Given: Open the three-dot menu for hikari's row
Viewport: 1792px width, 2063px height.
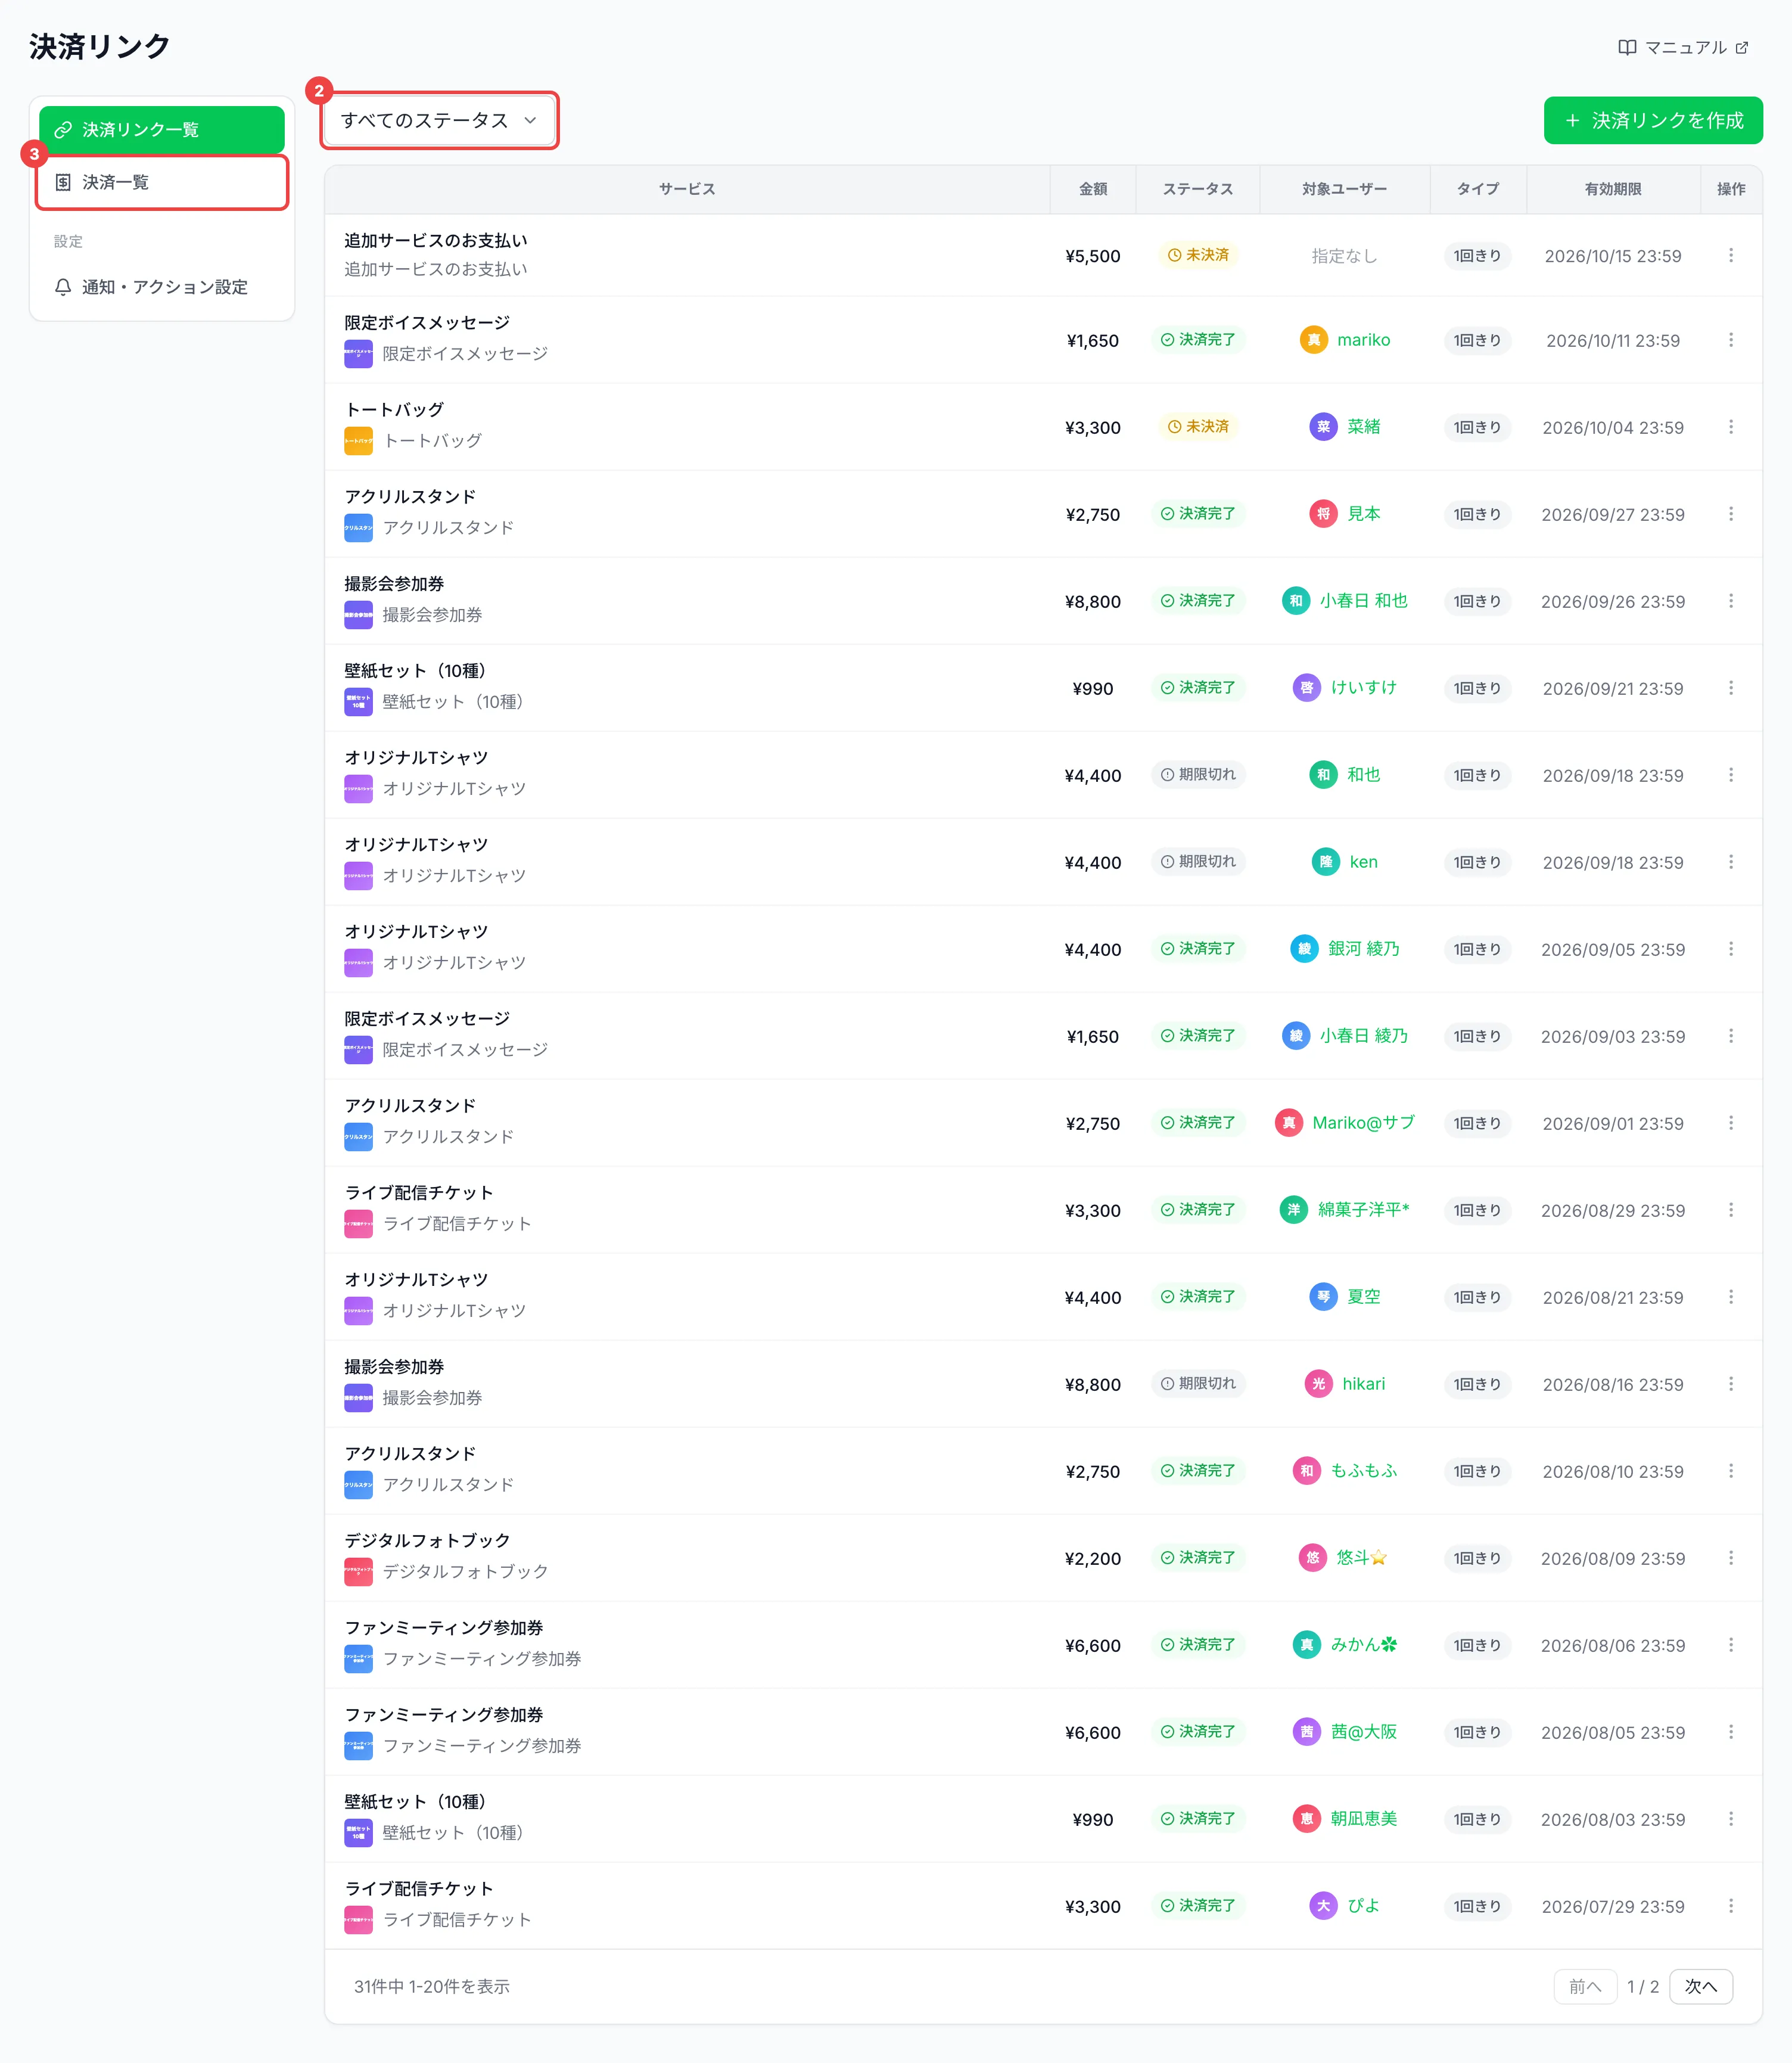Looking at the screenshot, I should click(1731, 1384).
